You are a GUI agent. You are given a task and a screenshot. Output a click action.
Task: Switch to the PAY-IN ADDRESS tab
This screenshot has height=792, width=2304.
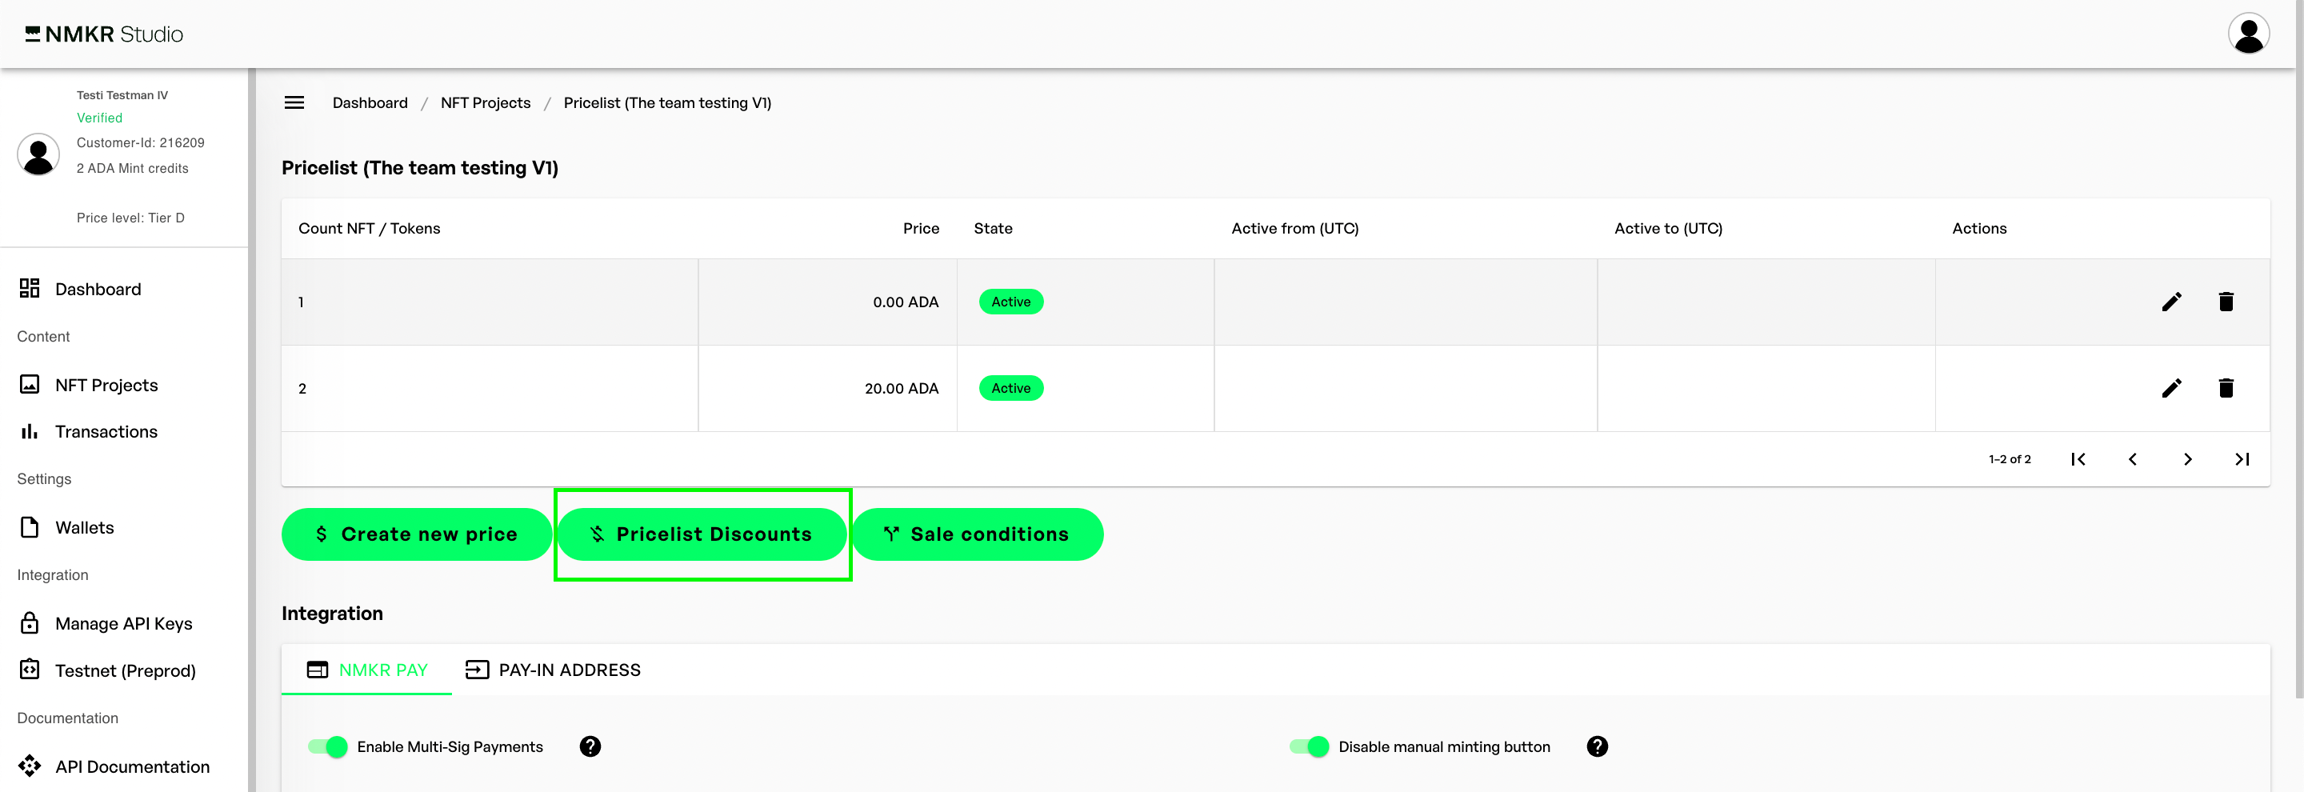553,670
